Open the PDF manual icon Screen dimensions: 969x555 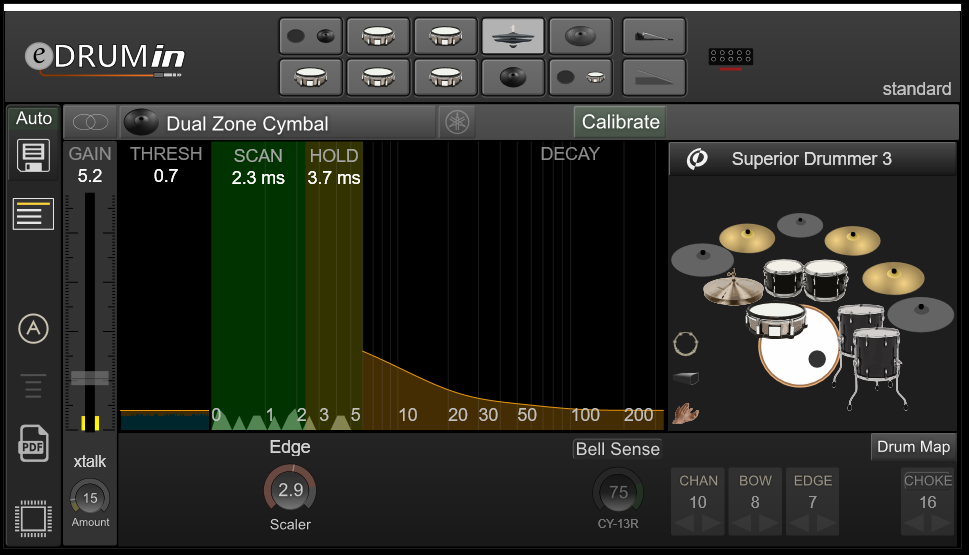[x=33, y=443]
